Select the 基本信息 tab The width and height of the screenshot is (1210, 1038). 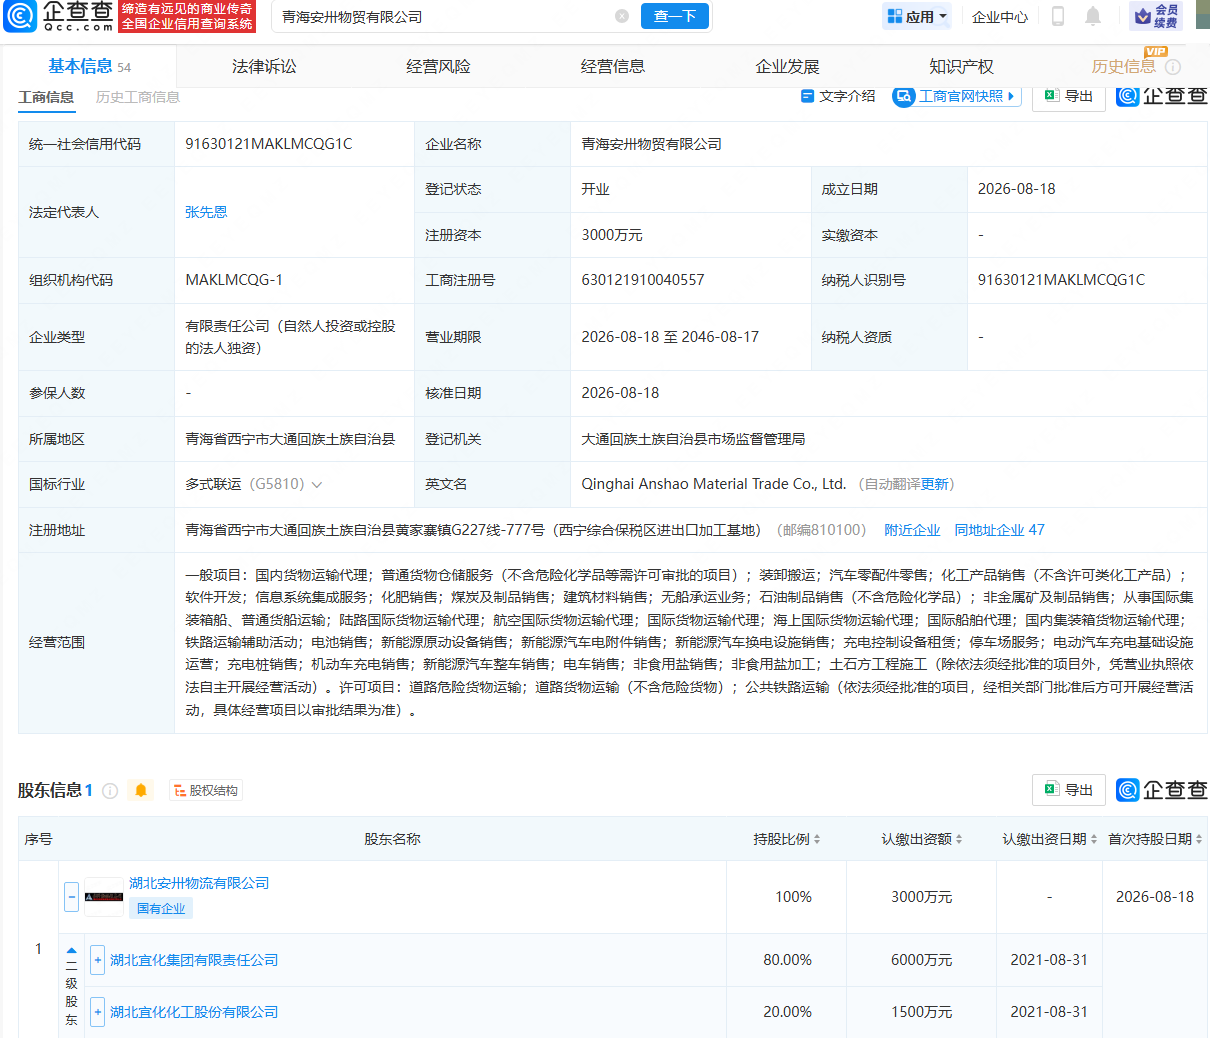click(89, 66)
